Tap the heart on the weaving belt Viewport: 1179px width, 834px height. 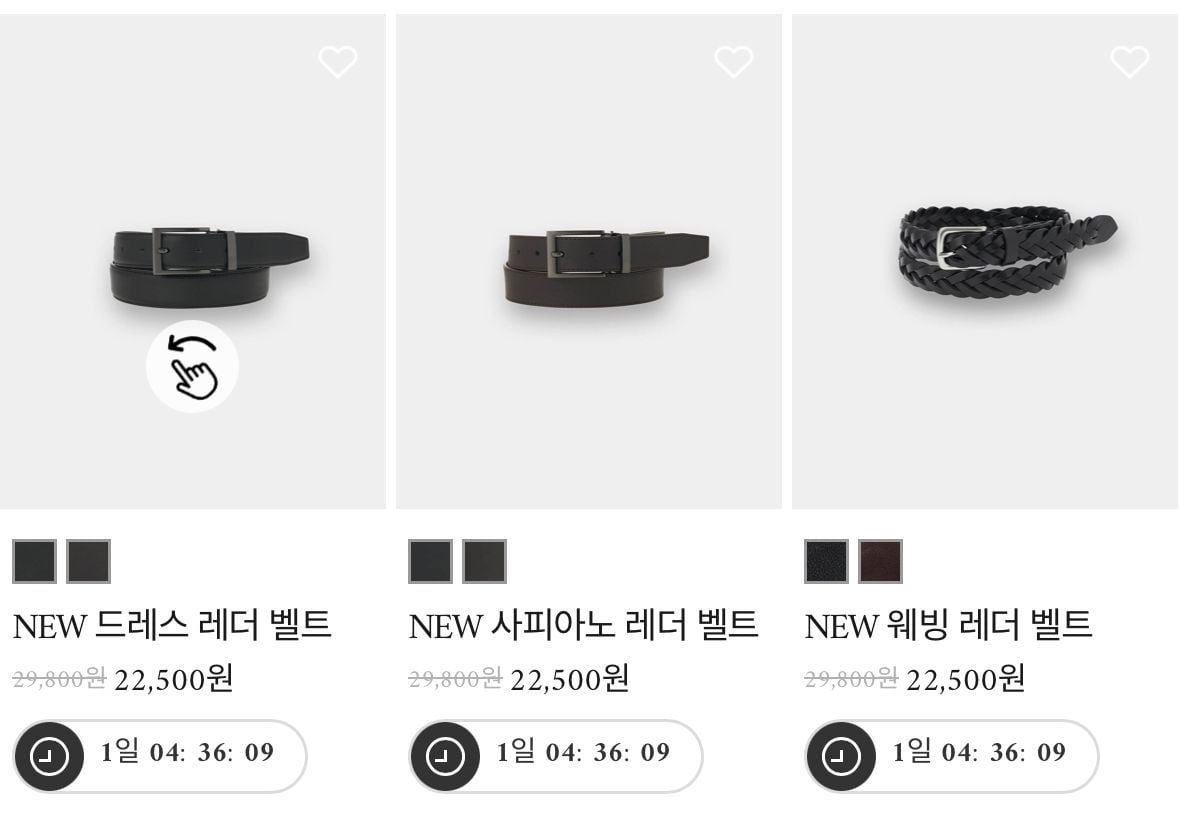pyautogui.click(x=1129, y=62)
